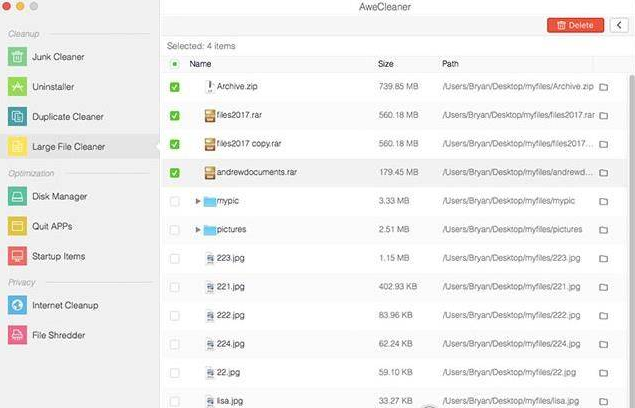Open Disk Manager icon

17,196
